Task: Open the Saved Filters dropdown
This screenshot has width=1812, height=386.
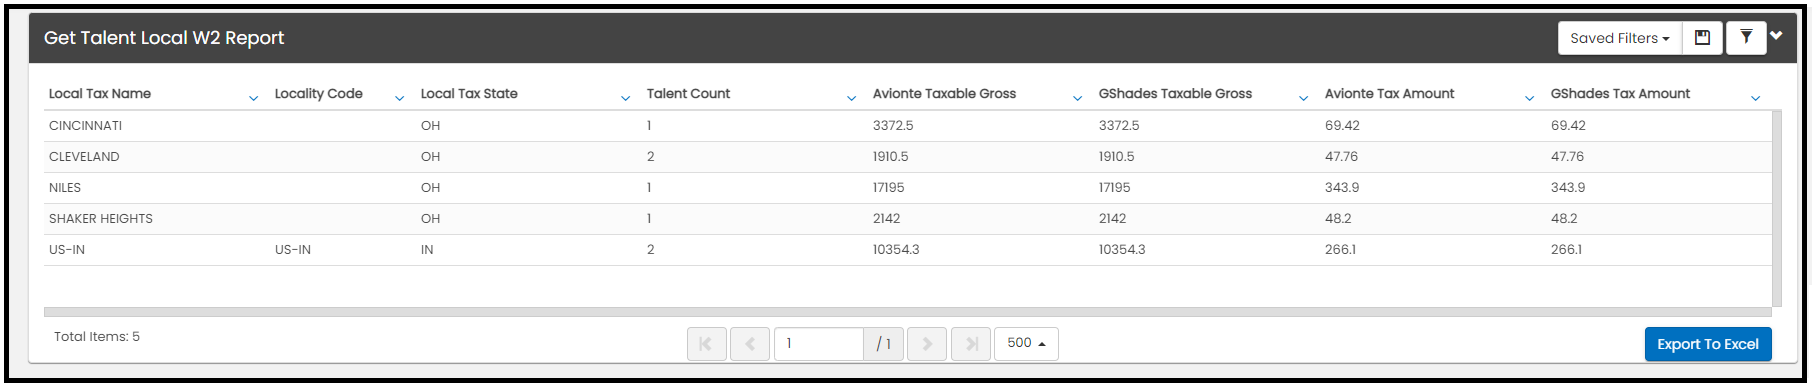Action: pyautogui.click(x=1620, y=38)
